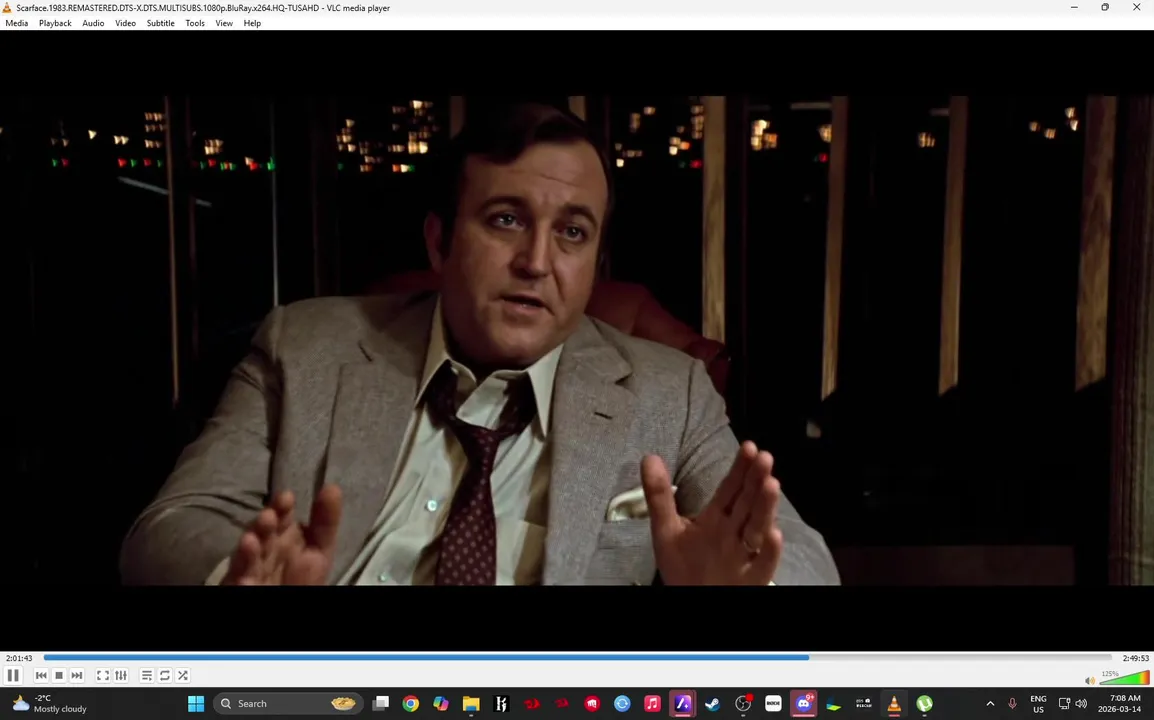The image size is (1154, 720).
Task: Jump to previous media item
Action: click(x=41, y=675)
